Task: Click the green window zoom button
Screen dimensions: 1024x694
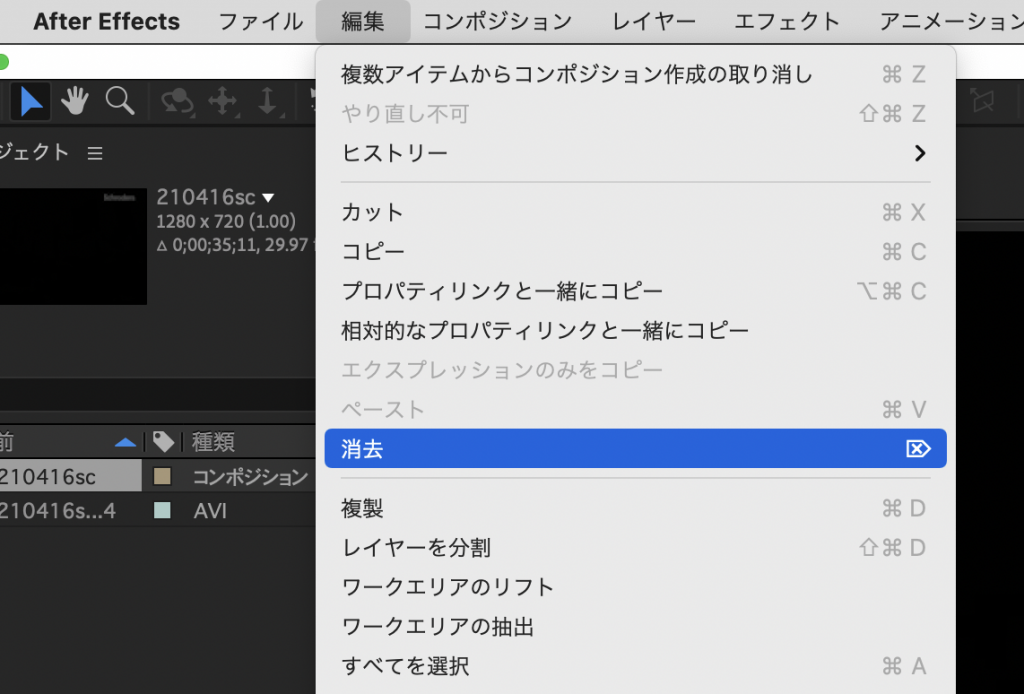Action: pyautogui.click(x=3, y=62)
